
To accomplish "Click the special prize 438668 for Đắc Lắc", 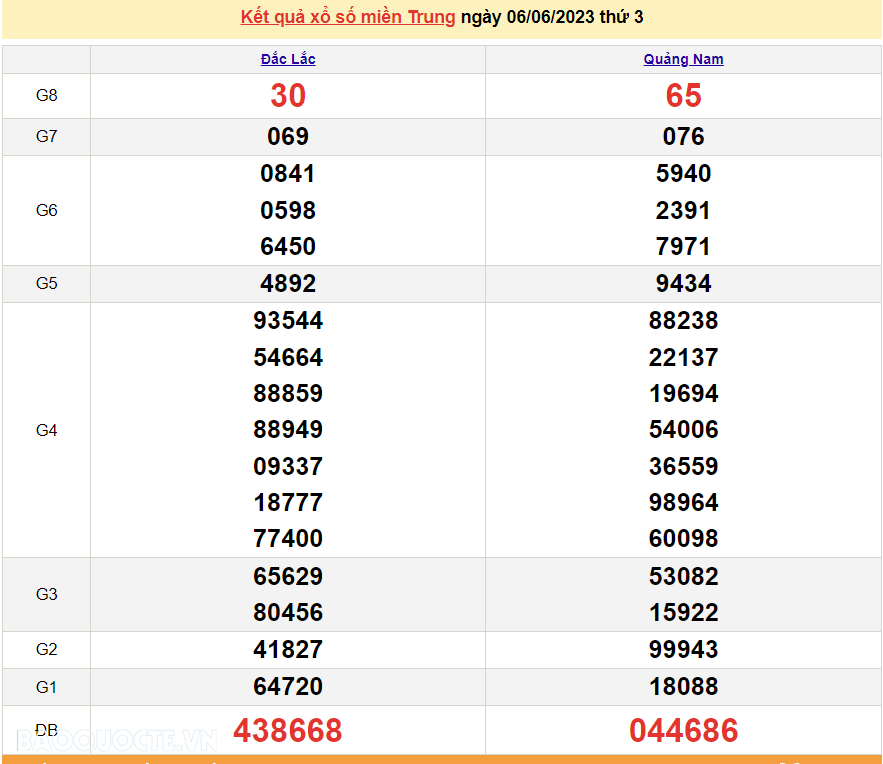I will (x=287, y=731).
